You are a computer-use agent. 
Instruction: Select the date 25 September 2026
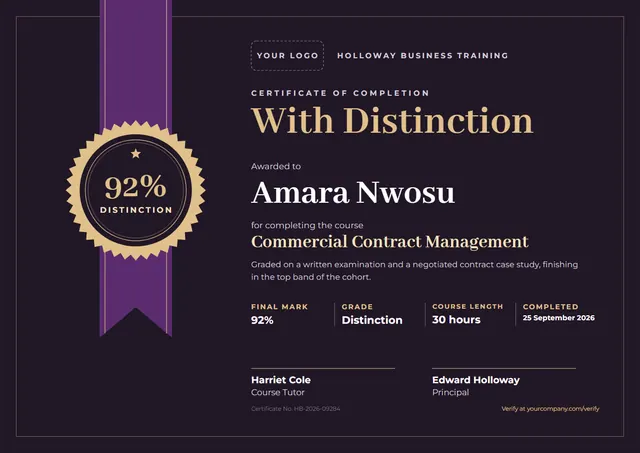559,318
